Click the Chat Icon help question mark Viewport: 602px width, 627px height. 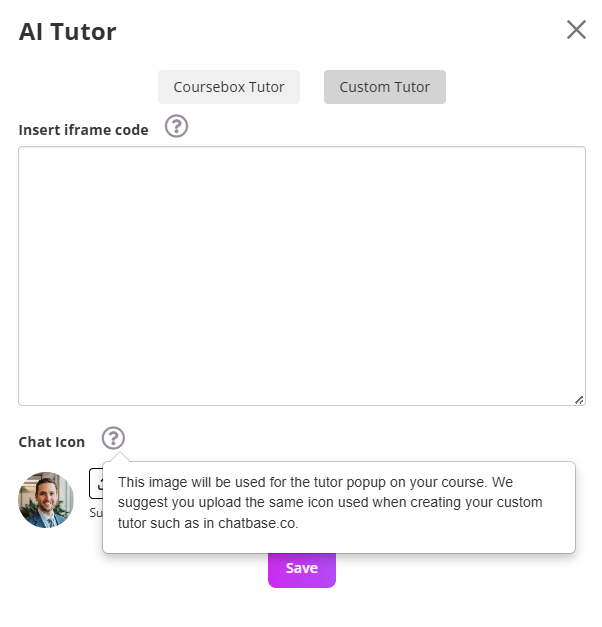click(113, 438)
